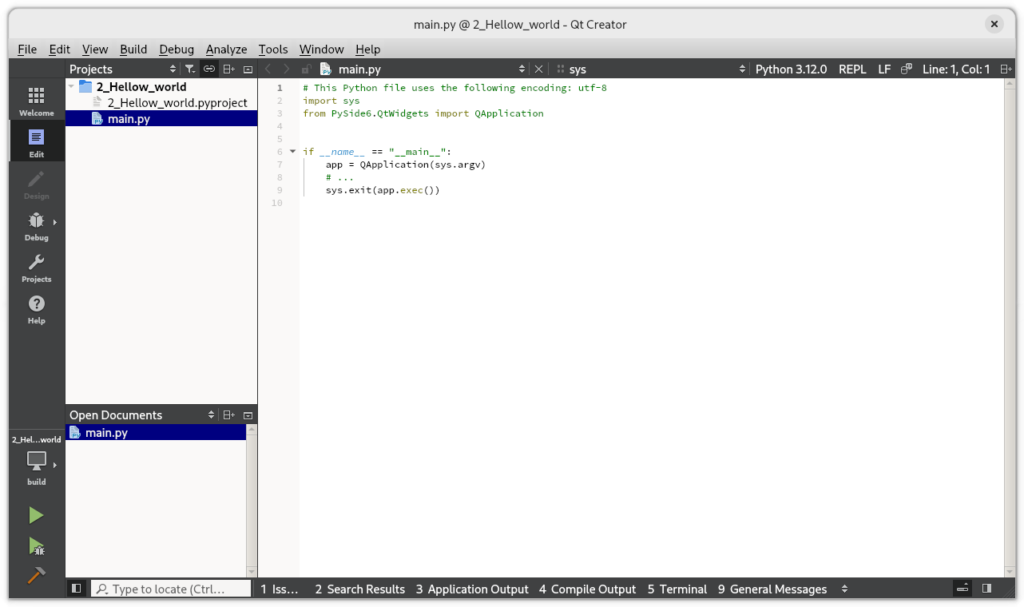
Task: Collapse the 2_Hellow_world project tree
Action: 71,86
